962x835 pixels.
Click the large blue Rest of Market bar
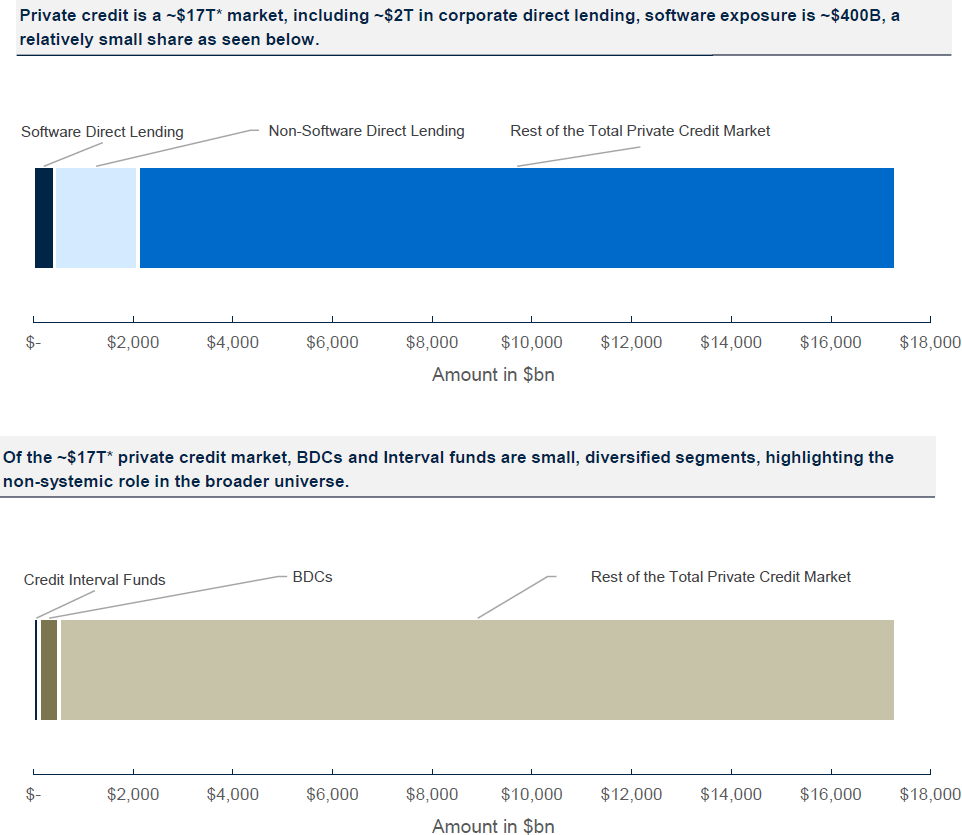[x=516, y=218]
